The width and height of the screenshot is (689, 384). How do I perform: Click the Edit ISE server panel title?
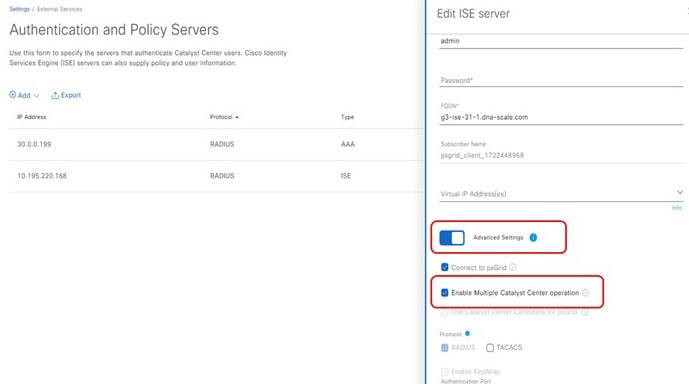tap(473, 14)
